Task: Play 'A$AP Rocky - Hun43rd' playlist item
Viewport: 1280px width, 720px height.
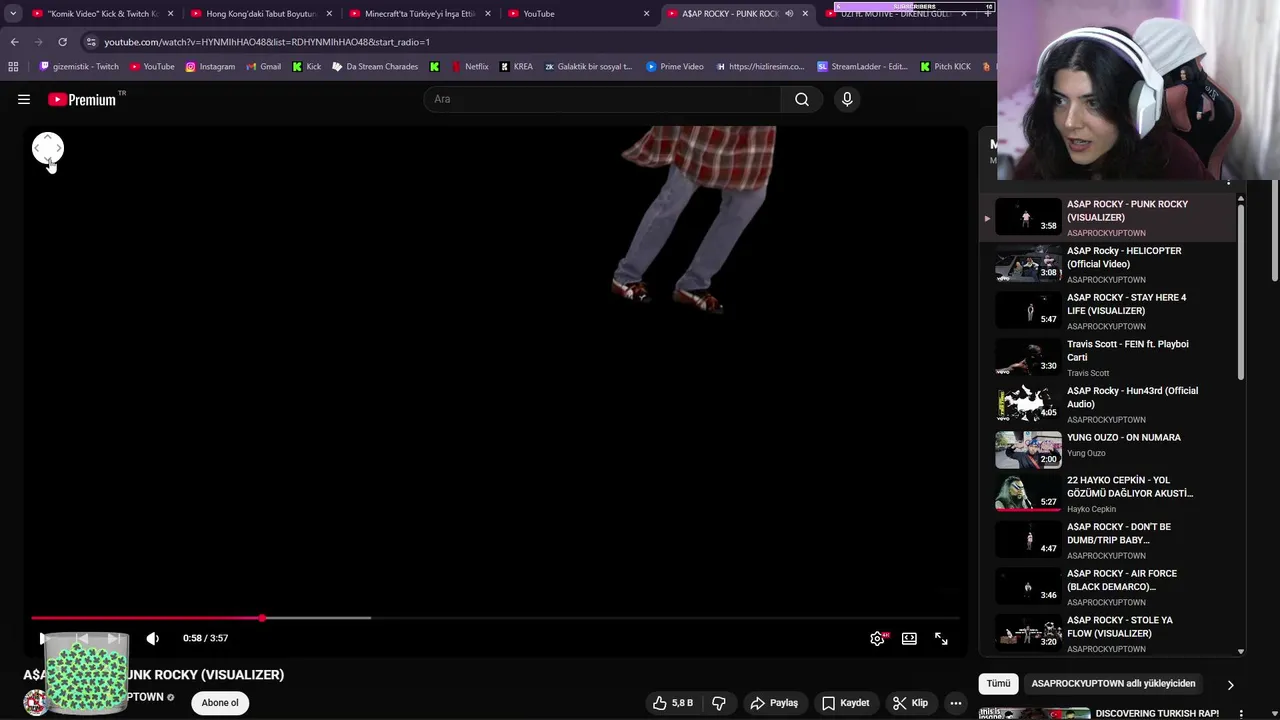Action: coord(1110,404)
